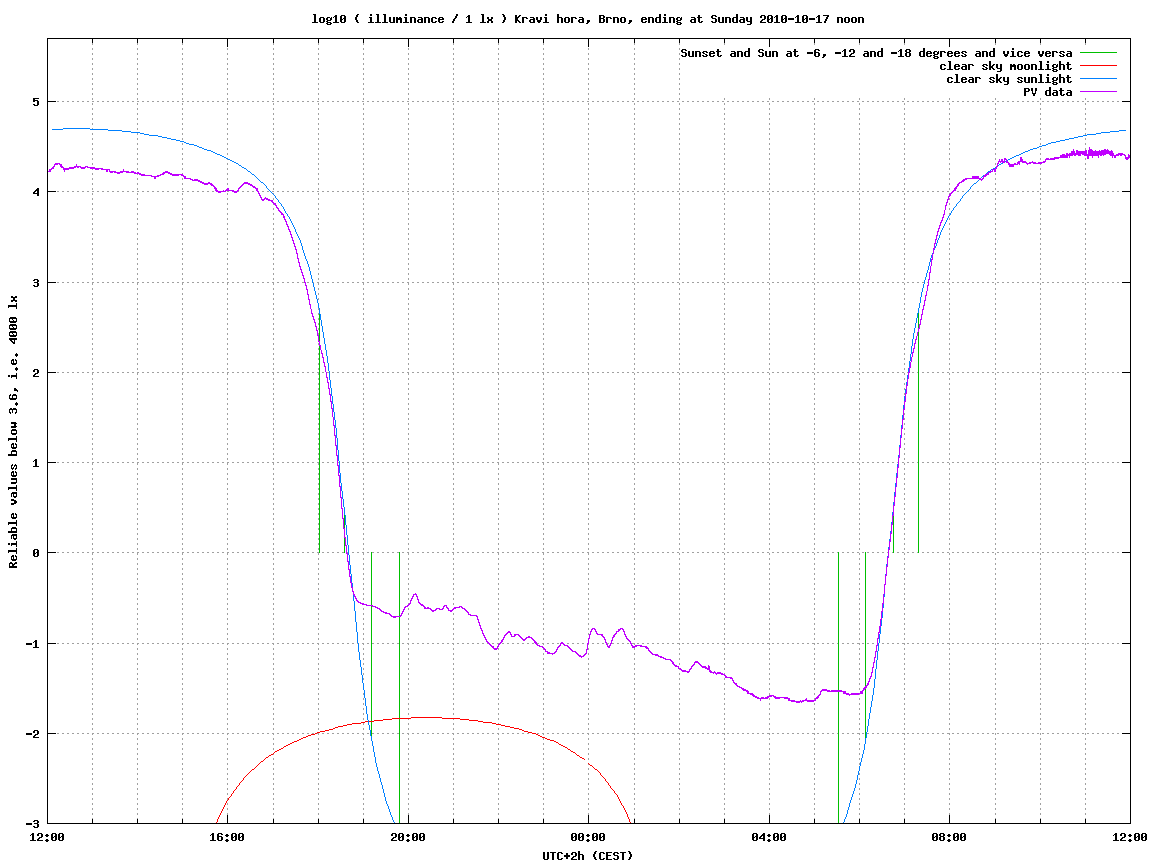1151x863 pixels.
Task: Click the blue sunlight legend line sample
Action: pyautogui.click(x=1098, y=79)
